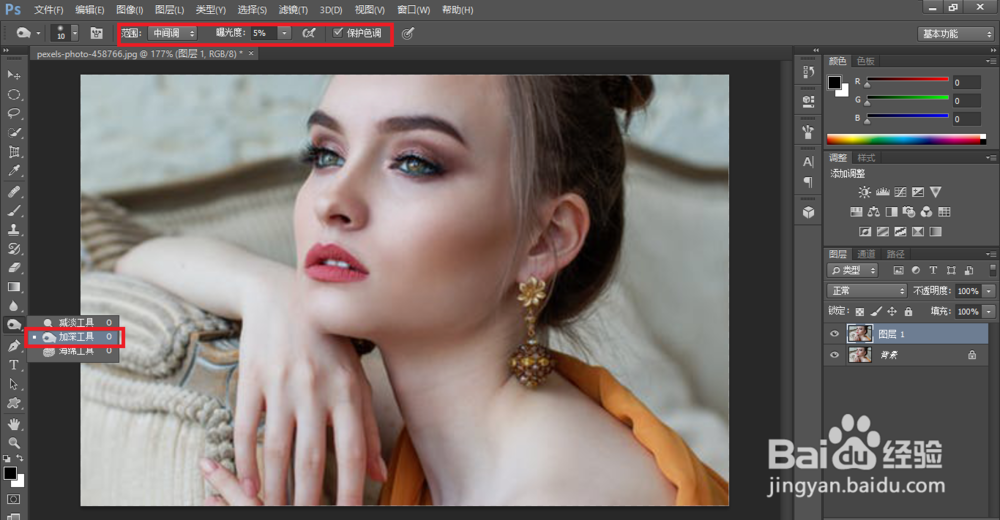Add a Brightness/Contrast adjustment
The height and width of the screenshot is (520, 1000).
pos(864,192)
